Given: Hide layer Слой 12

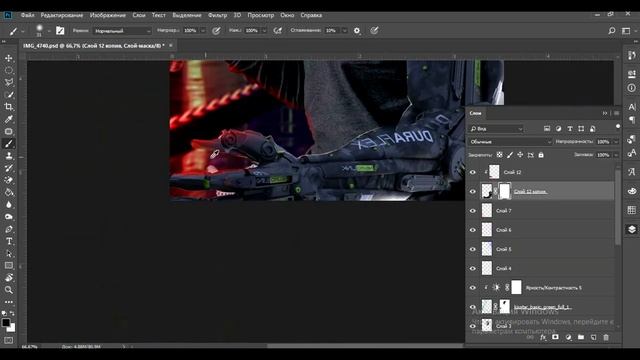Looking at the screenshot, I should click(x=473, y=172).
